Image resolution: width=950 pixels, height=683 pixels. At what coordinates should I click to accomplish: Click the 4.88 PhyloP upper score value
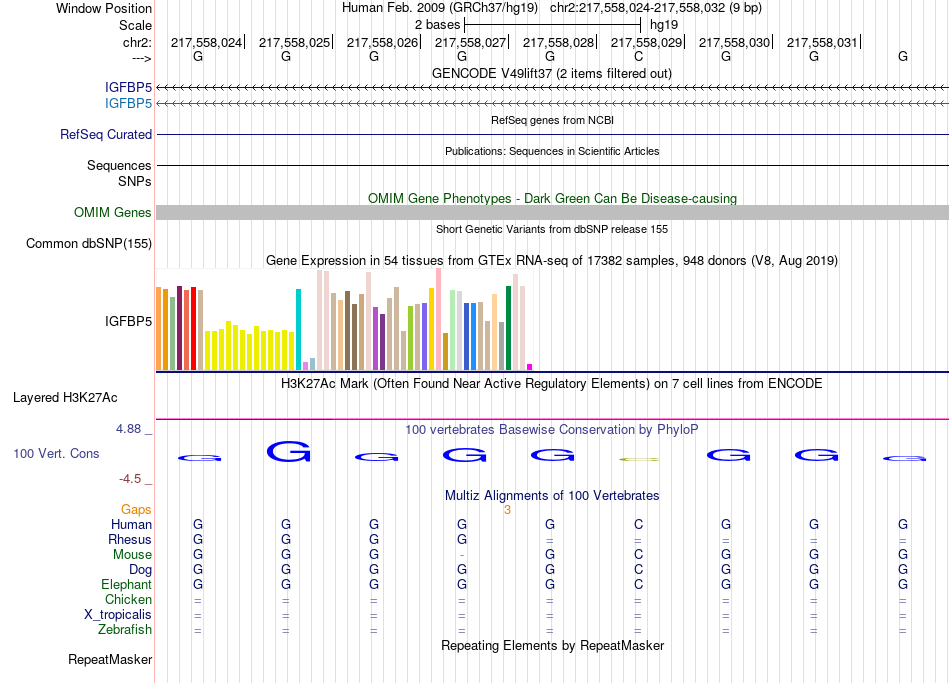pyautogui.click(x=128, y=429)
